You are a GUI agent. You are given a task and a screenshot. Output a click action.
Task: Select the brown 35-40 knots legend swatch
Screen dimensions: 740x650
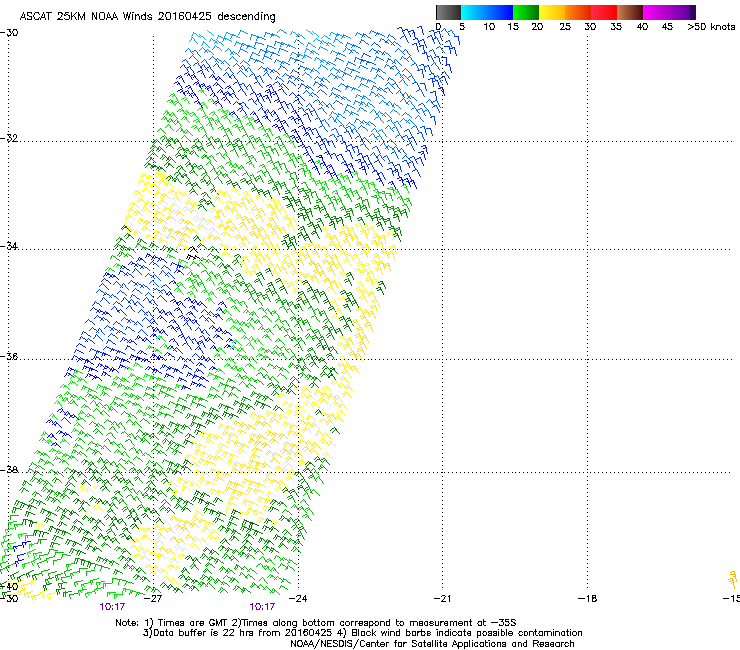click(x=630, y=12)
